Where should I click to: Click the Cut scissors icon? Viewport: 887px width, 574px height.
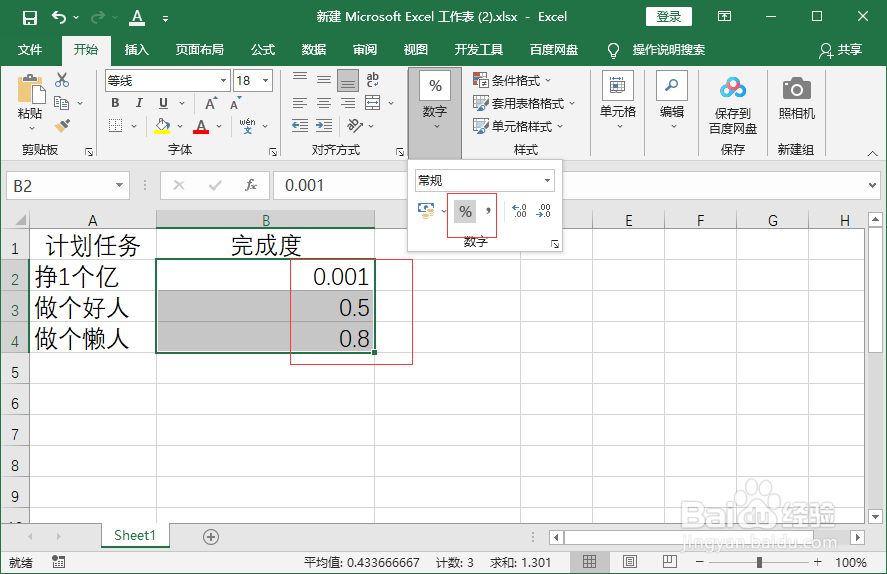click(62, 80)
